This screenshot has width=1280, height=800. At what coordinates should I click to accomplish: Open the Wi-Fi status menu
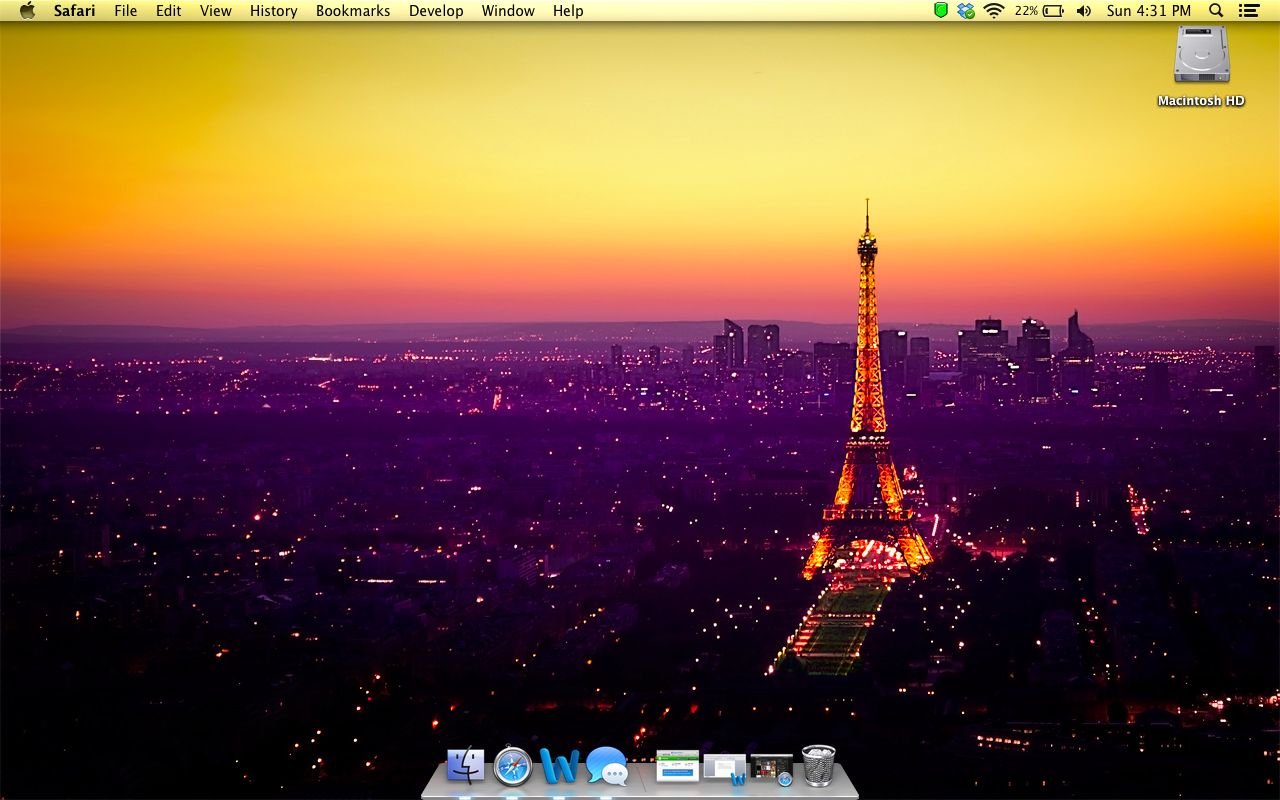coord(993,11)
